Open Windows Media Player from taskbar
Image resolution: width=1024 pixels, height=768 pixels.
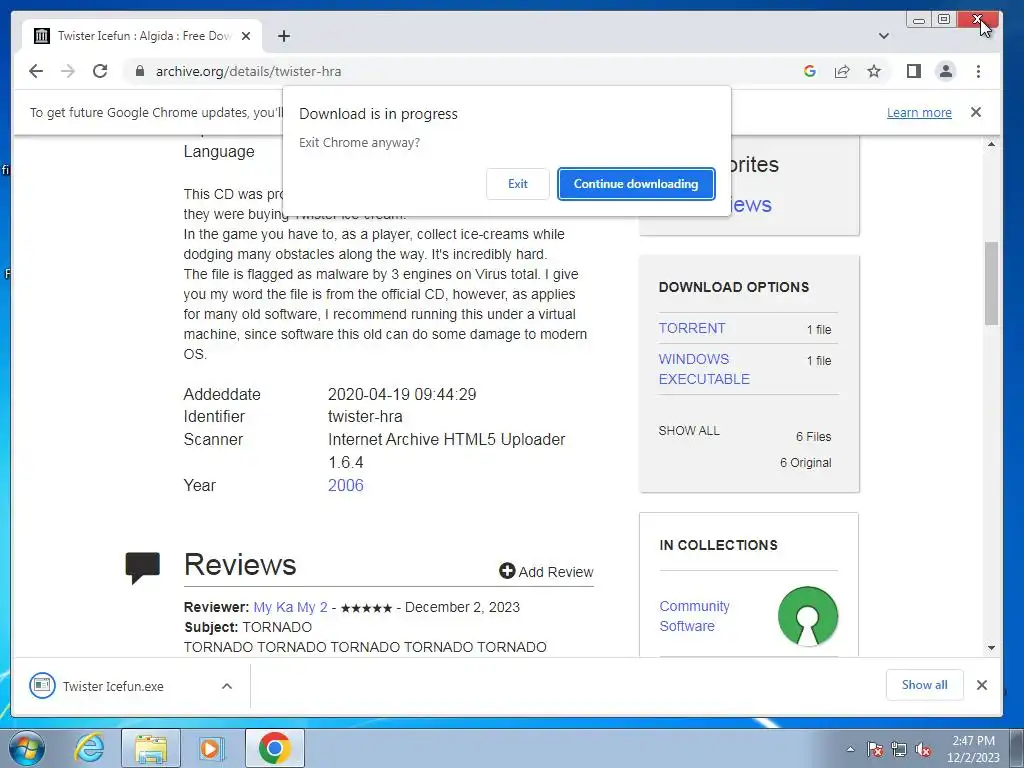pyautogui.click(x=210, y=748)
